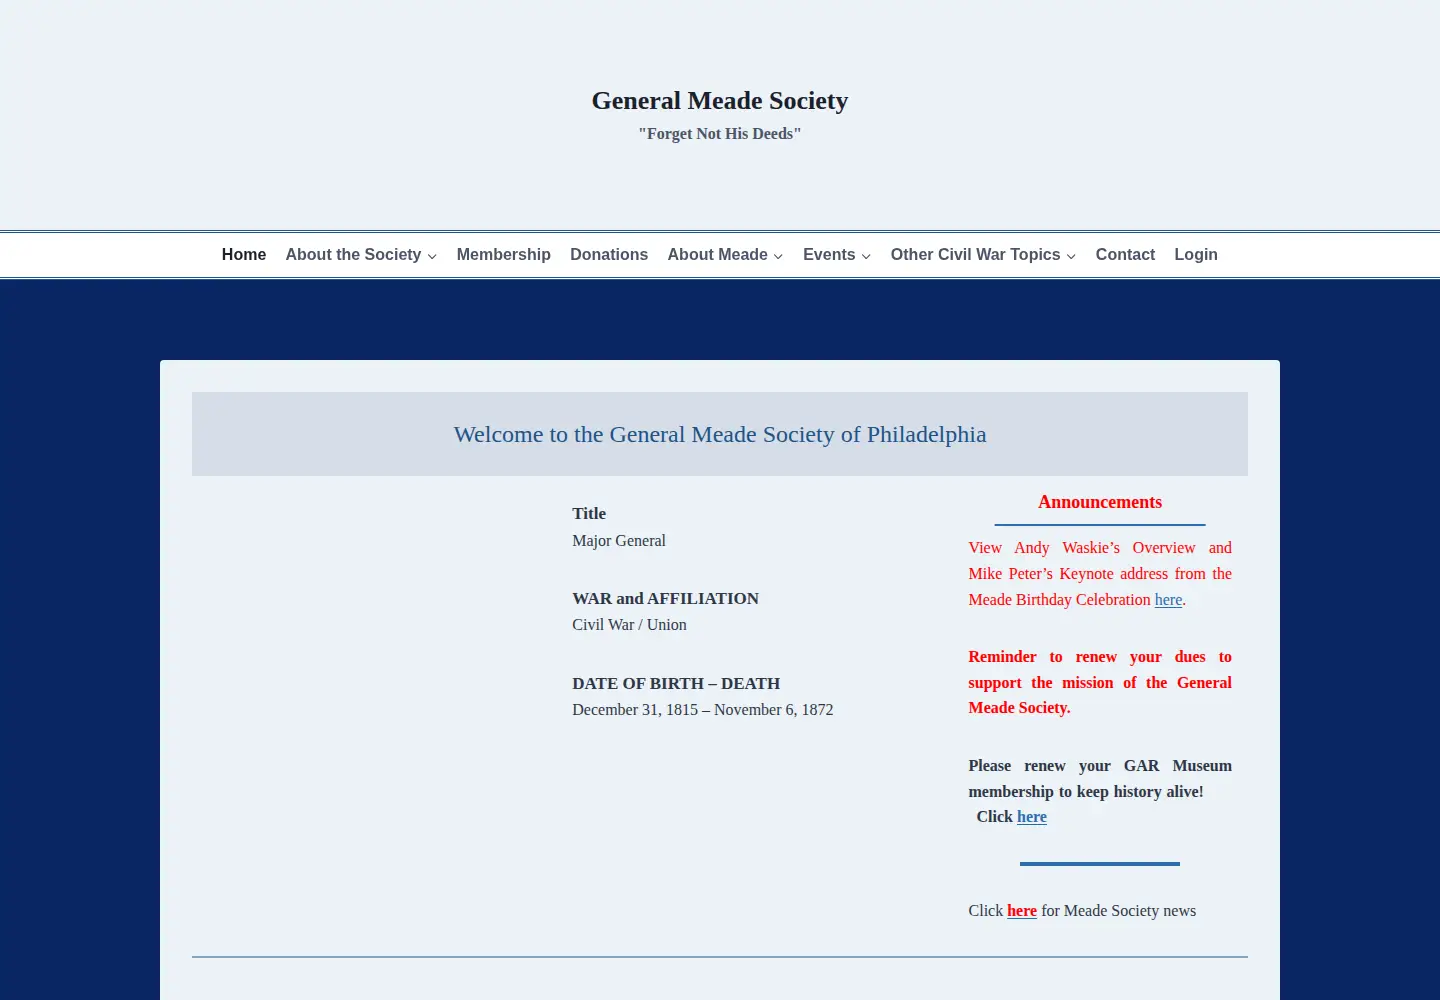
Task: Select the GAR Museum membership paragraph
Action: (x=1100, y=791)
